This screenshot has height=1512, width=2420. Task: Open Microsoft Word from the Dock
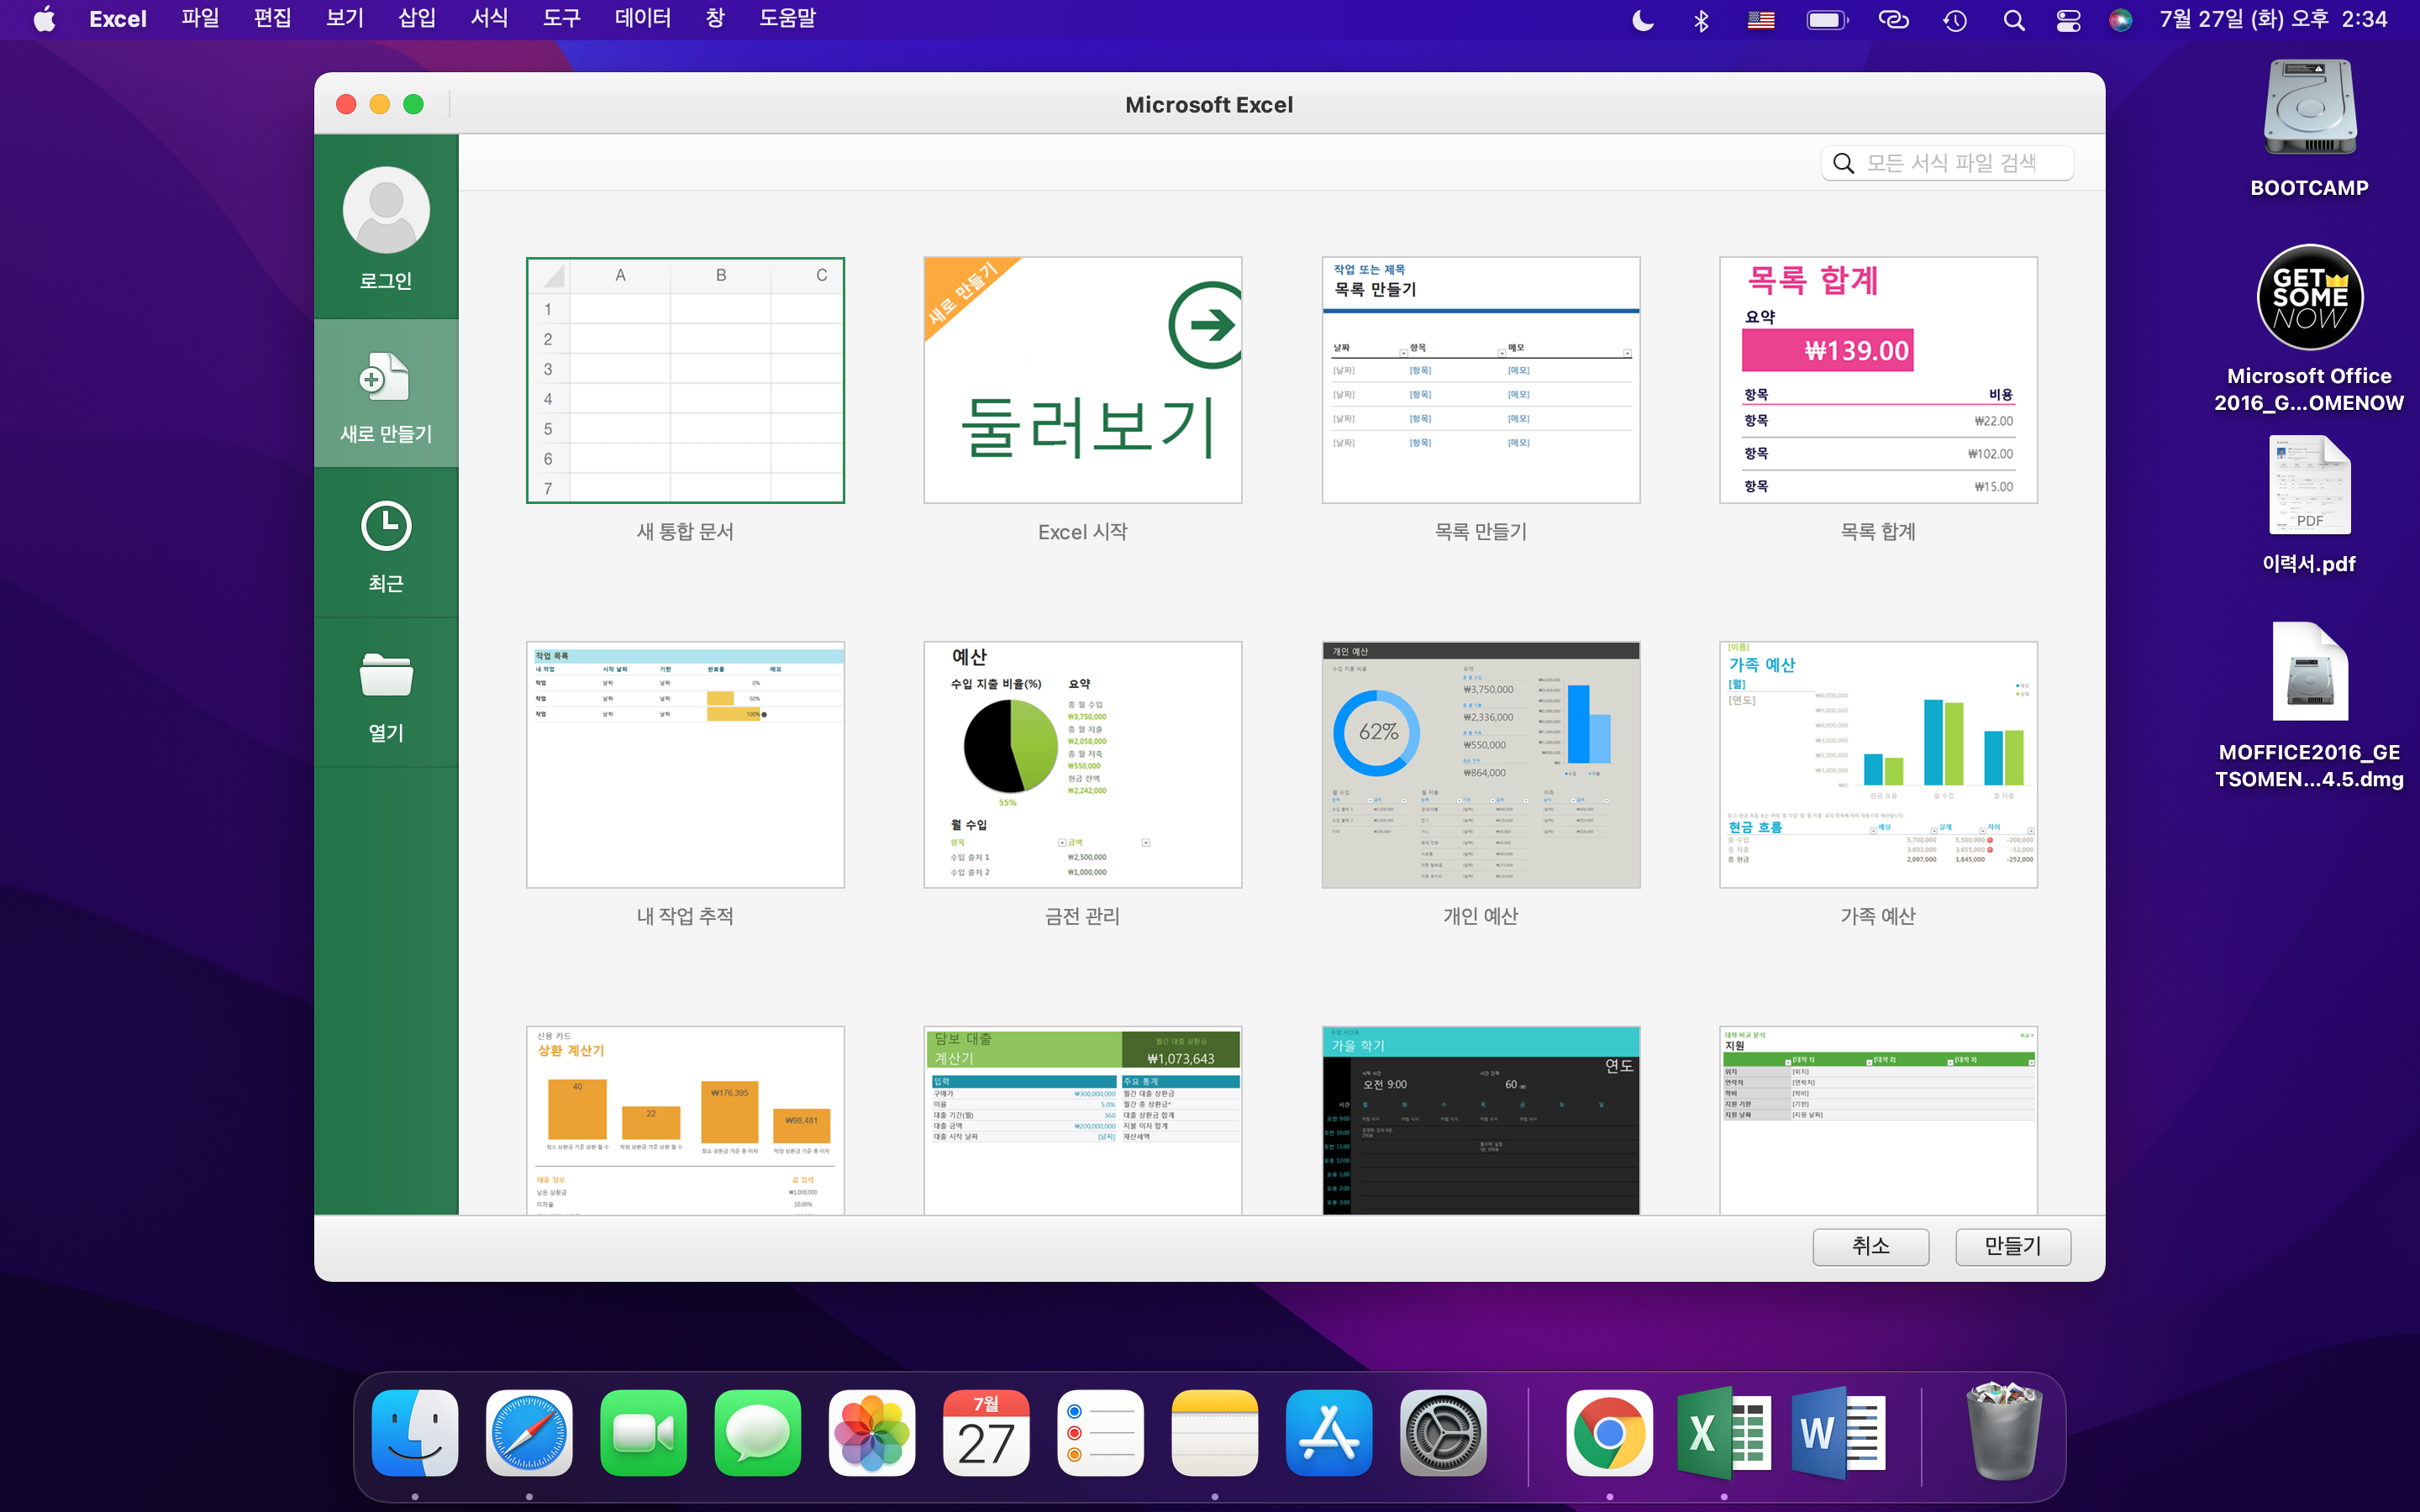pos(1838,1433)
